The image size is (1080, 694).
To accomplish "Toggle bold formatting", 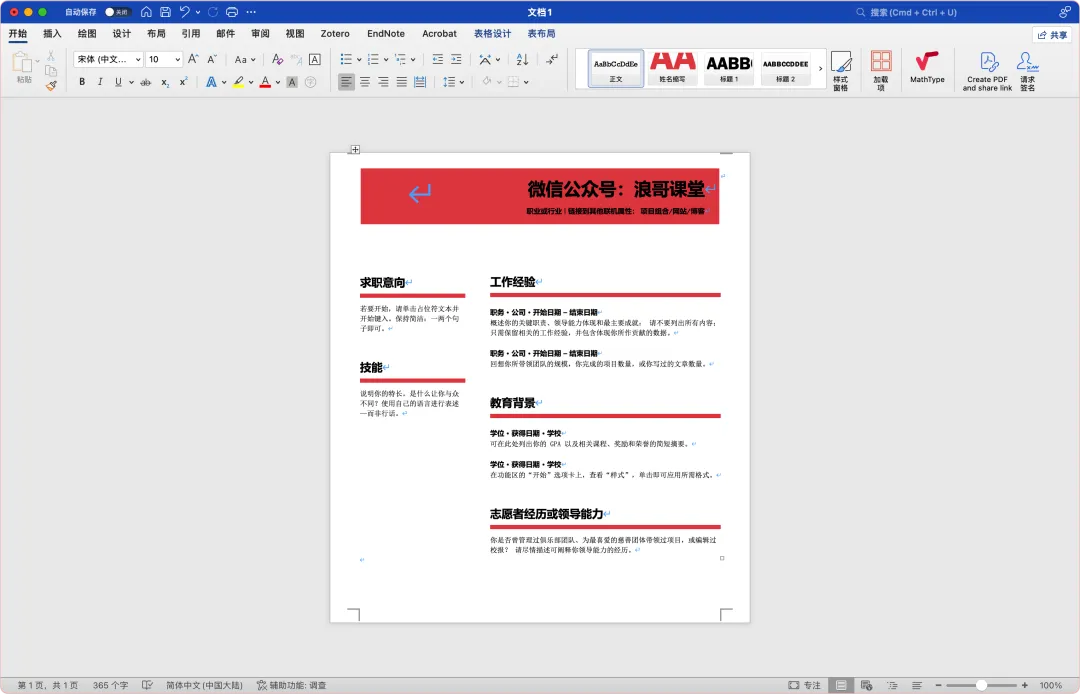I will tap(82, 82).
